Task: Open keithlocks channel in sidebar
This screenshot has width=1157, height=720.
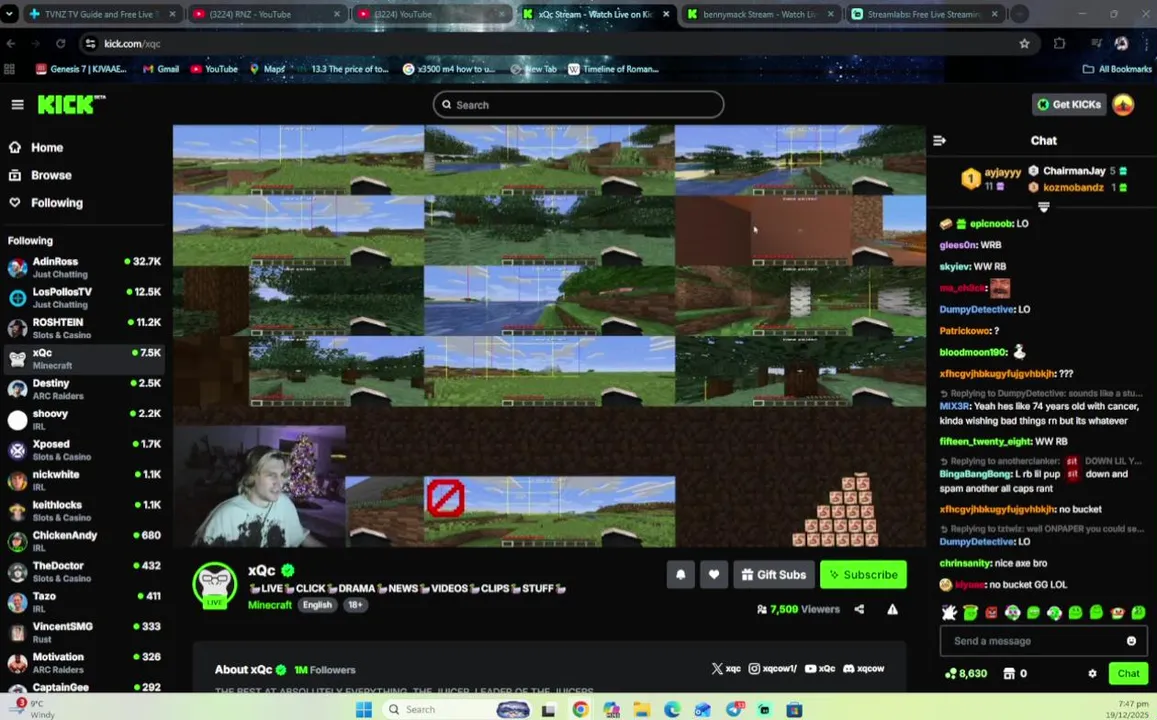Action: pos(84,510)
